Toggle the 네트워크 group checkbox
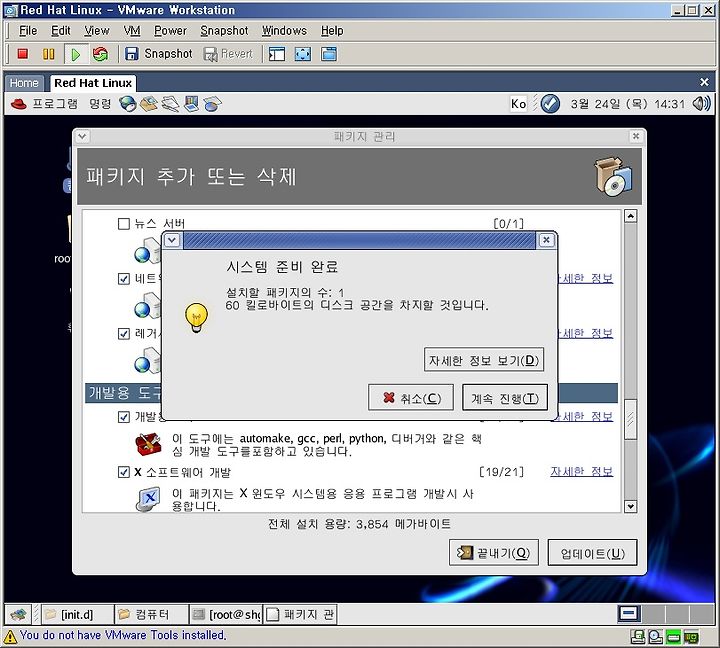Viewport: 720px width, 648px height. pyautogui.click(x=124, y=279)
